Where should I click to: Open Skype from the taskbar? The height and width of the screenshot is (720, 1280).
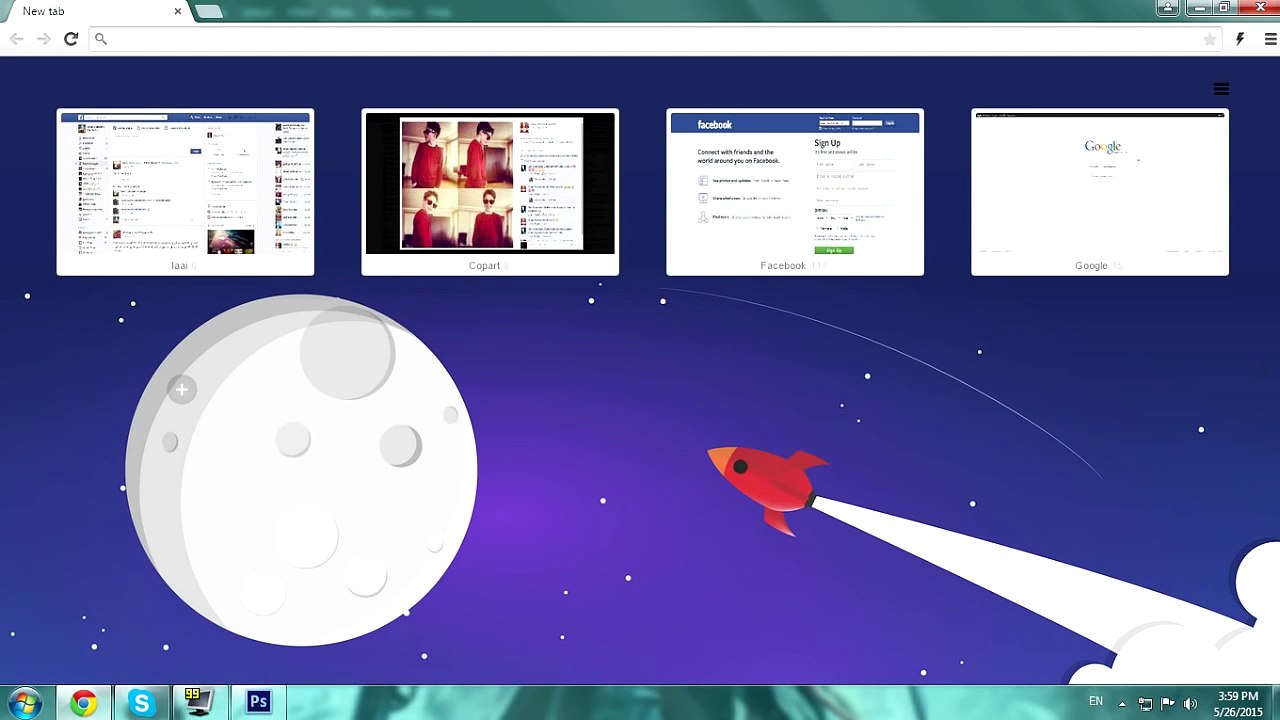[x=141, y=703]
